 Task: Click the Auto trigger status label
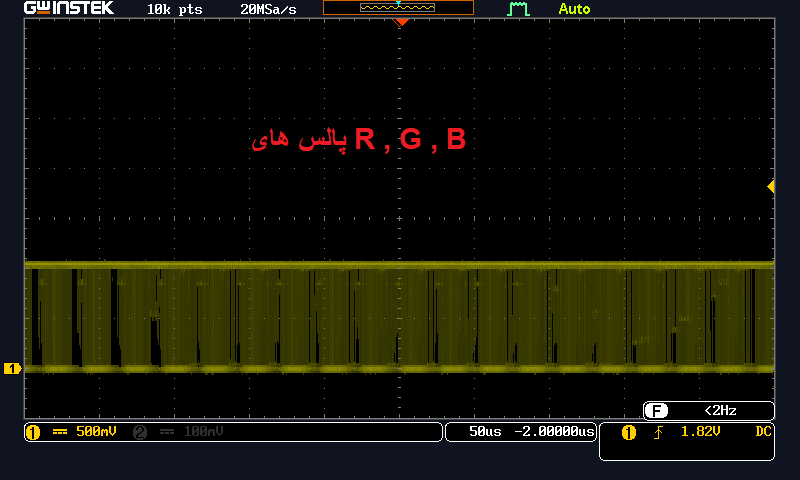tap(574, 9)
